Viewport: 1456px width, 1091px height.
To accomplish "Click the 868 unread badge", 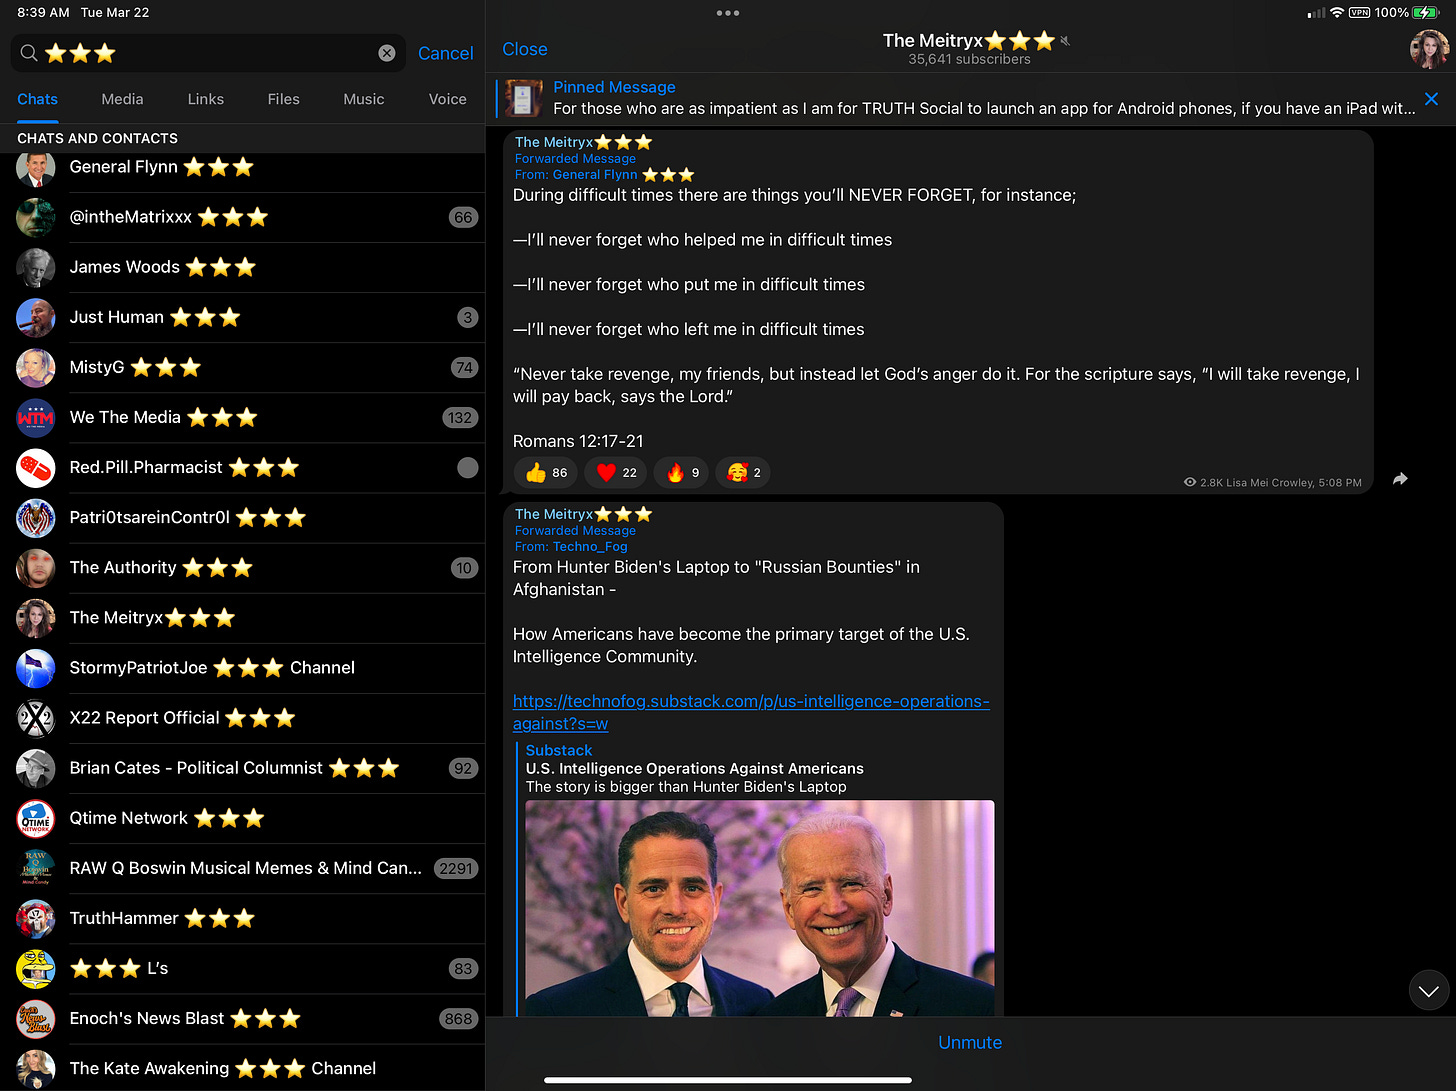I will (458, 1018).
